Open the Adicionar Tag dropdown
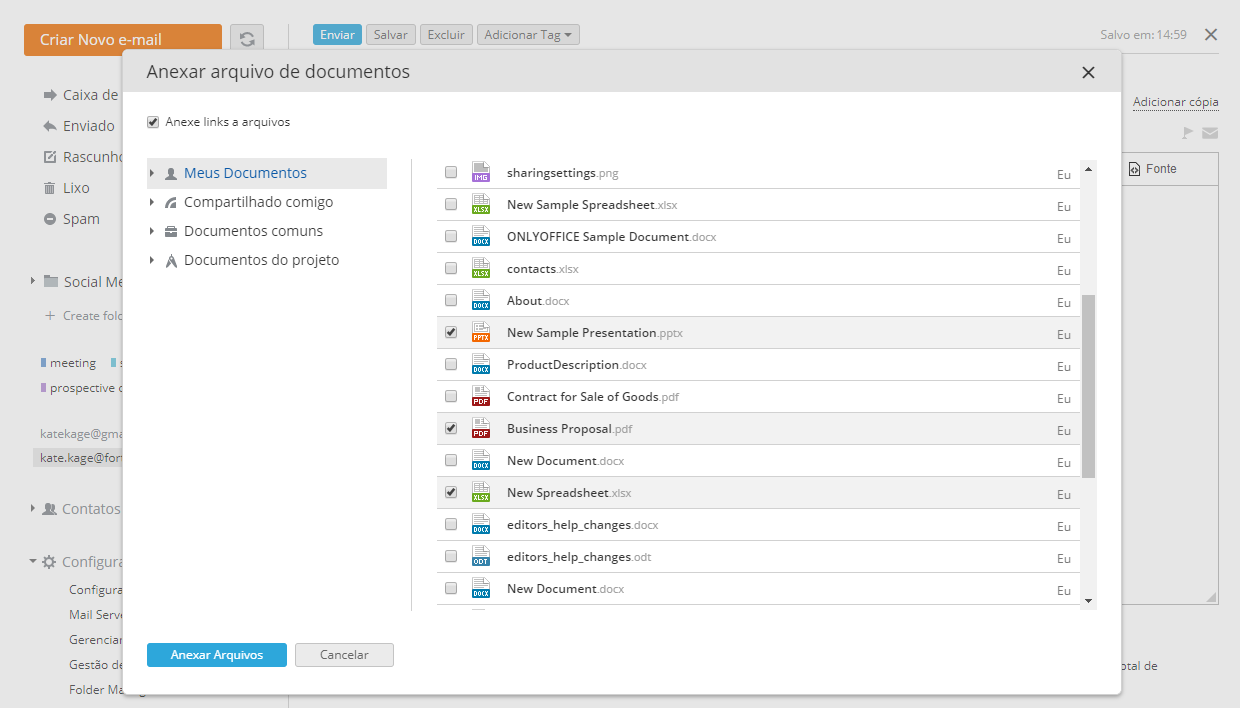 528,35
